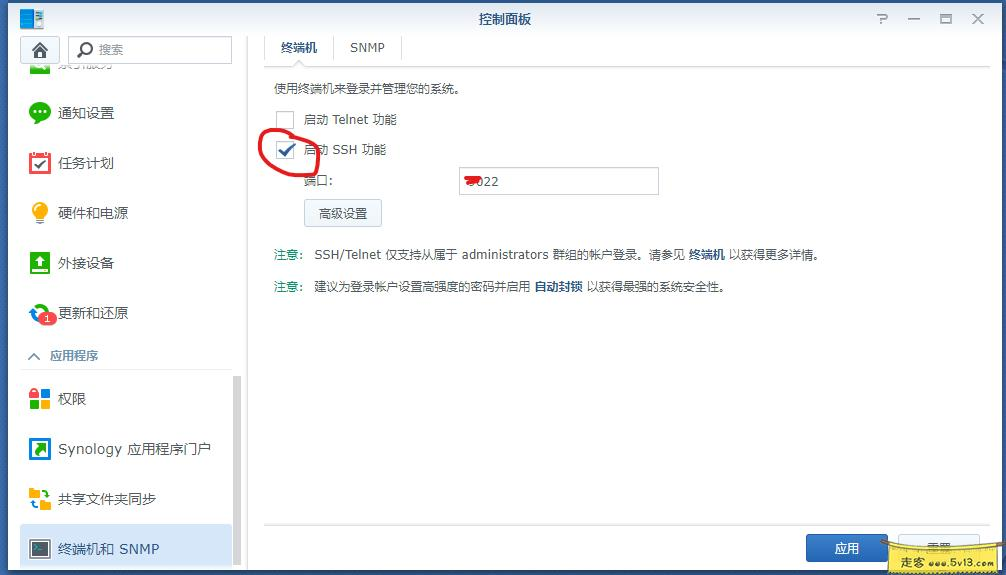Screen dimensions: 1006x575
Task: Open the 权限 colored squares icon
Action: [40, 399]
